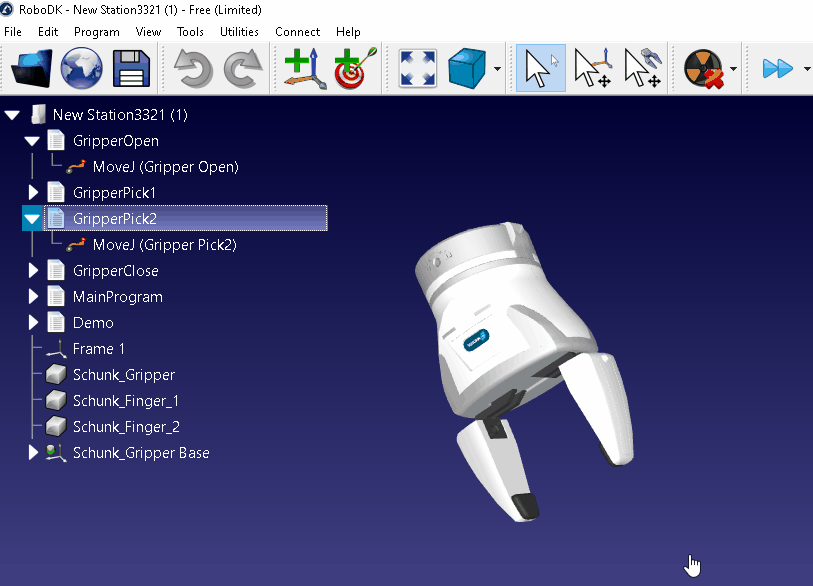The height and width of the screenshot is (586, 813).
Task: Open the Help menu
Action: point(348,32)
